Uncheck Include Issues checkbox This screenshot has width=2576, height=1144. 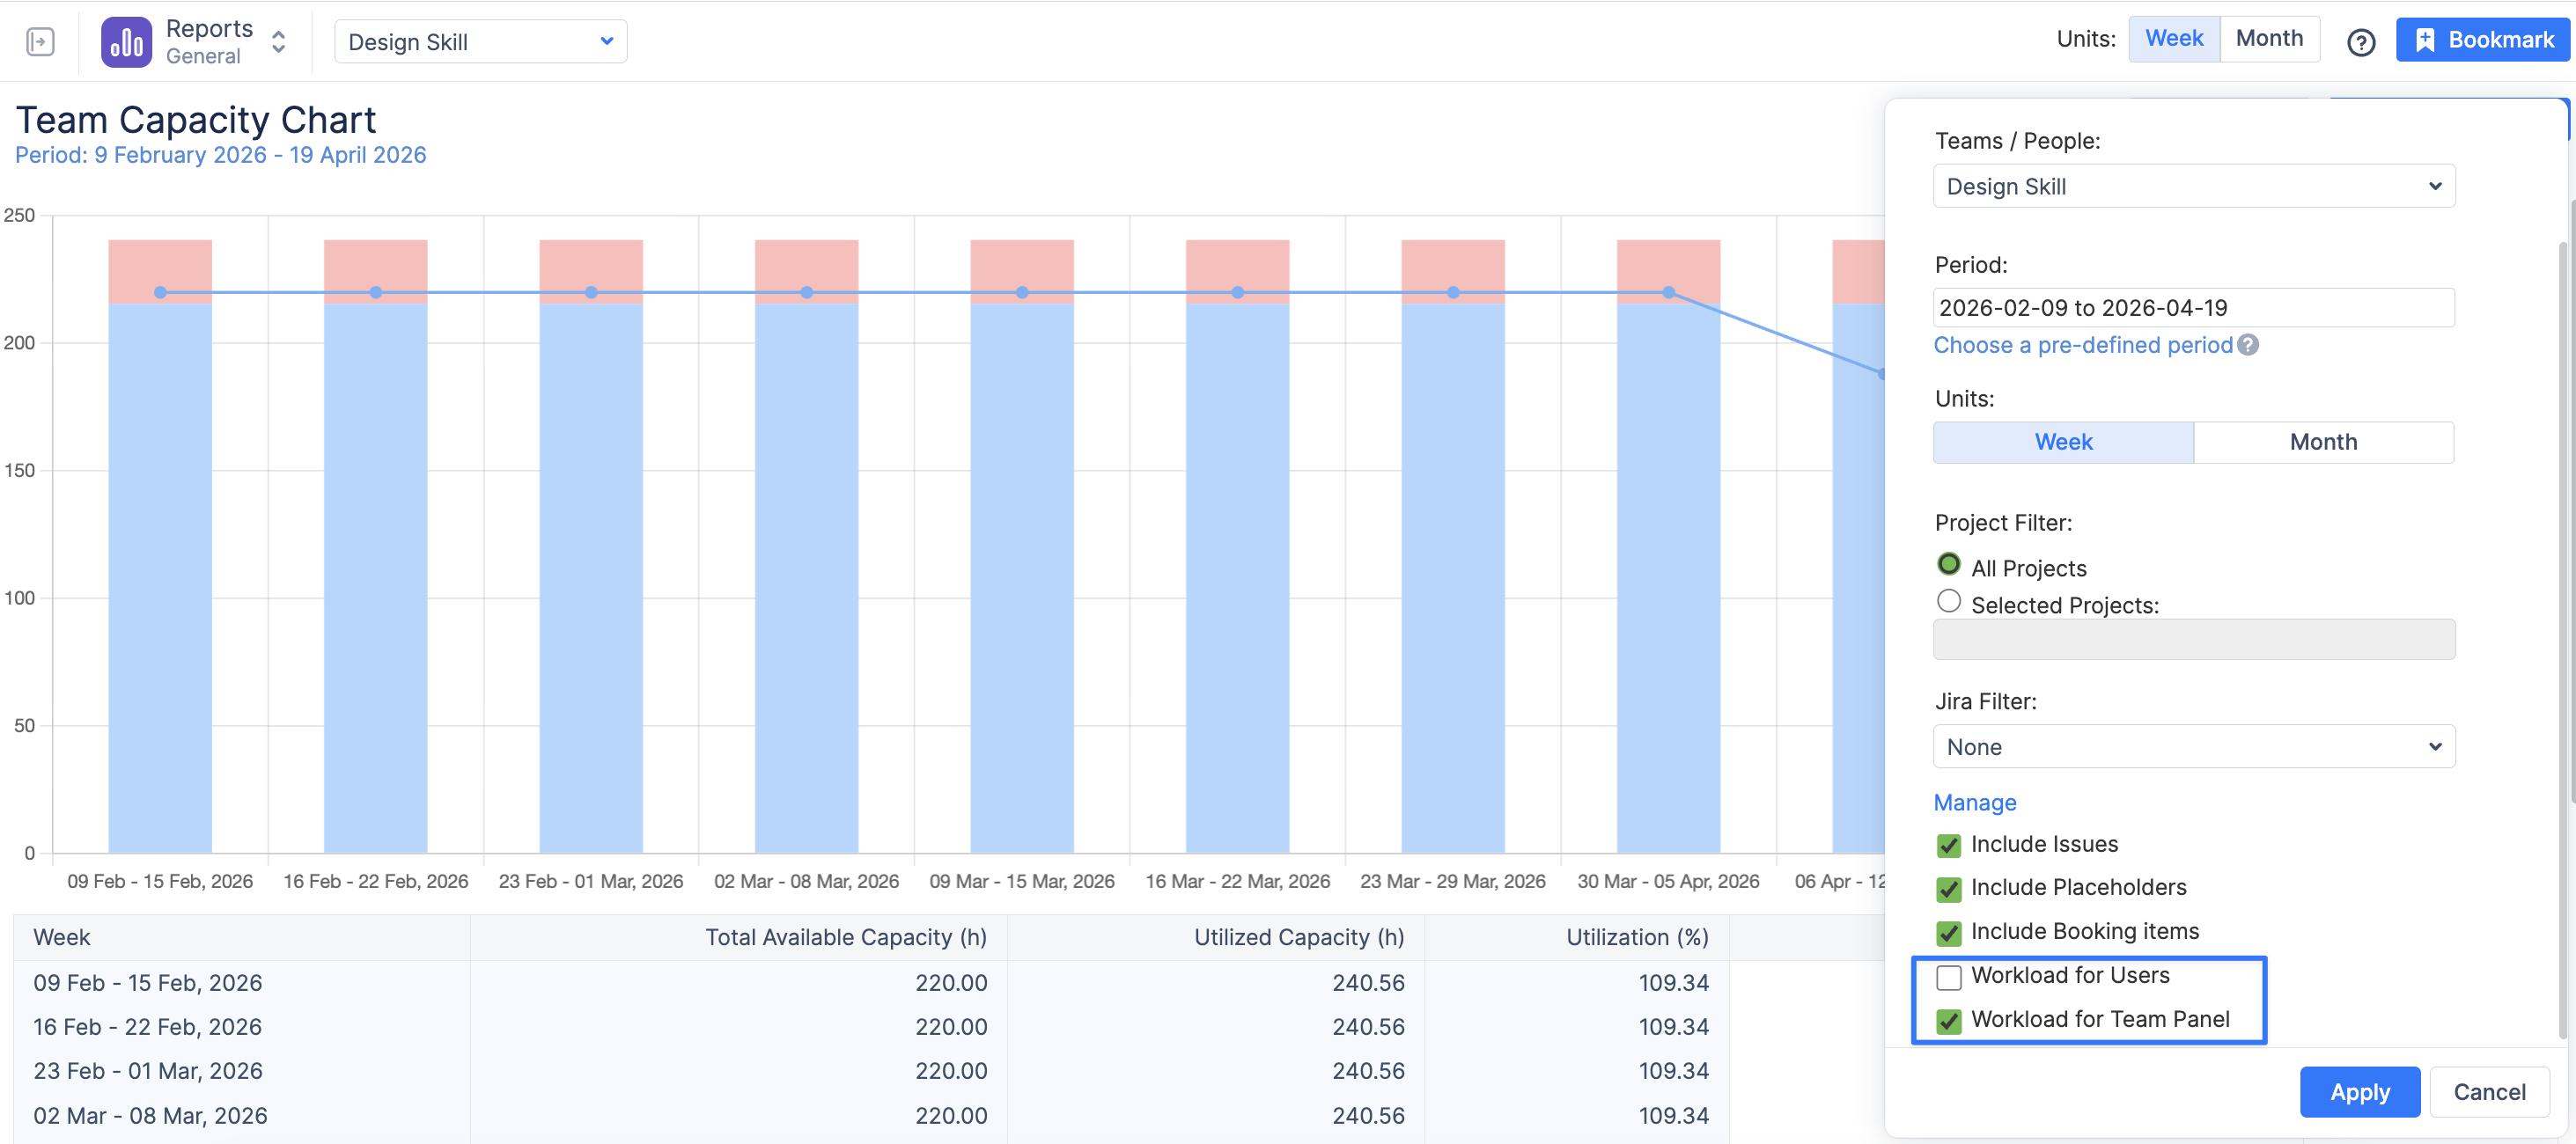(x=1948, y=846)
